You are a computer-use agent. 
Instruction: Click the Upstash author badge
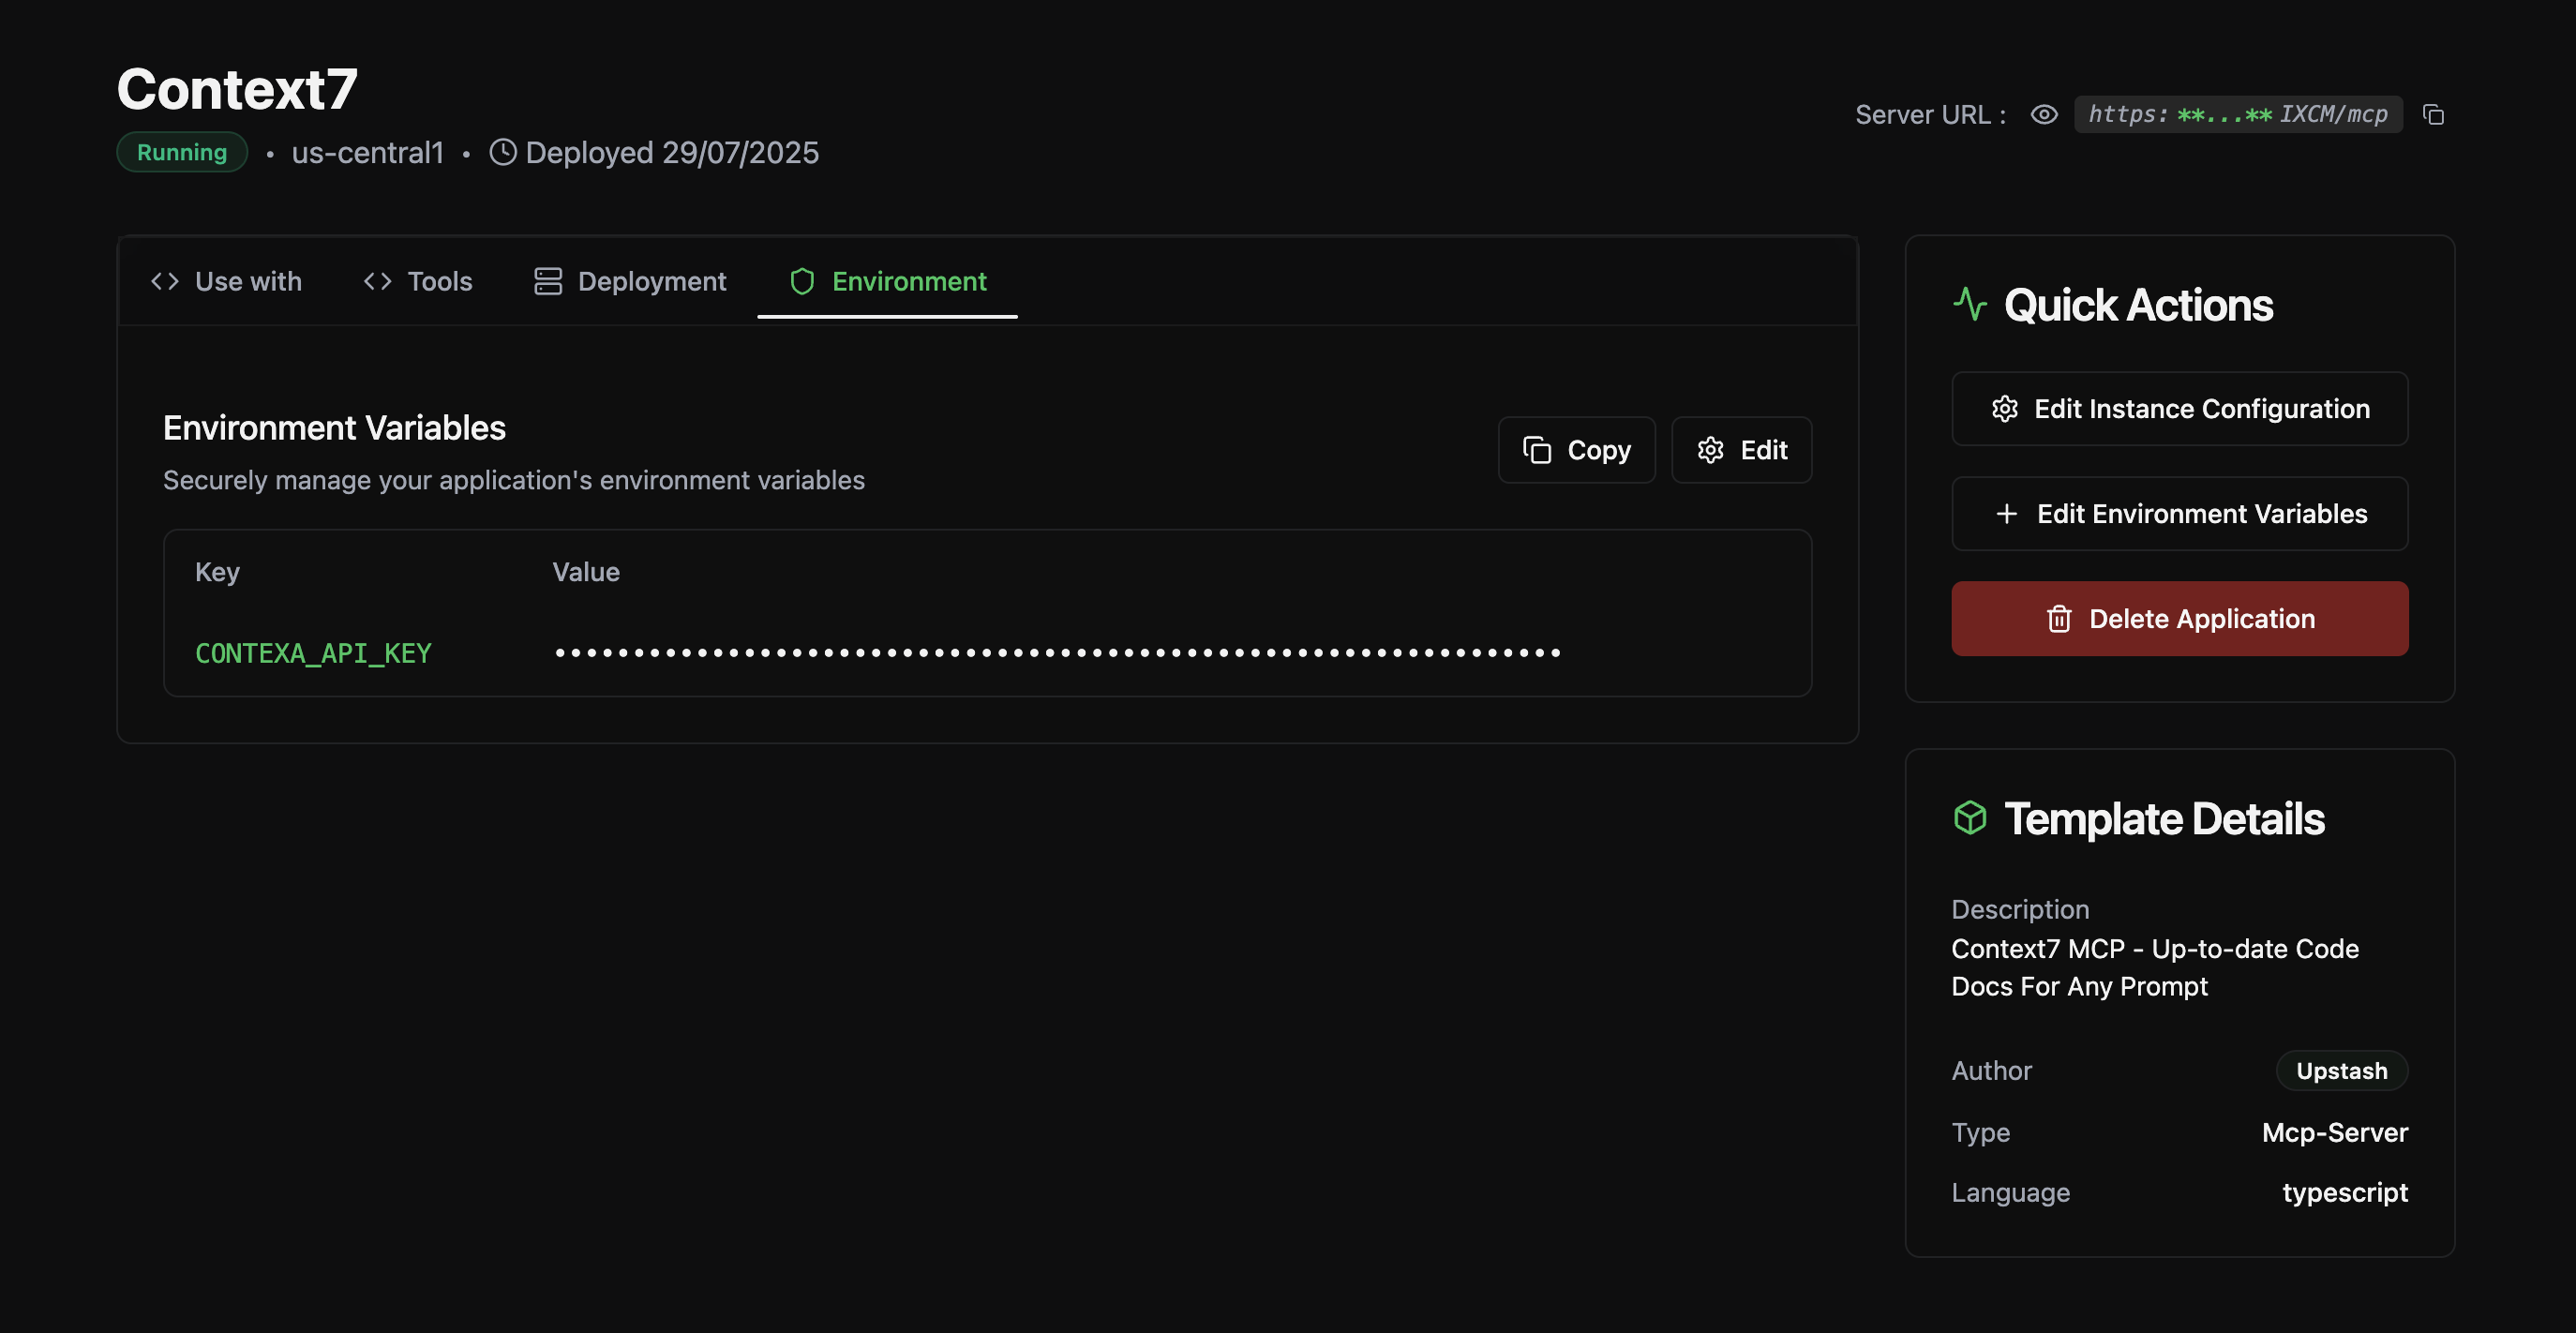(2341, 1070)
